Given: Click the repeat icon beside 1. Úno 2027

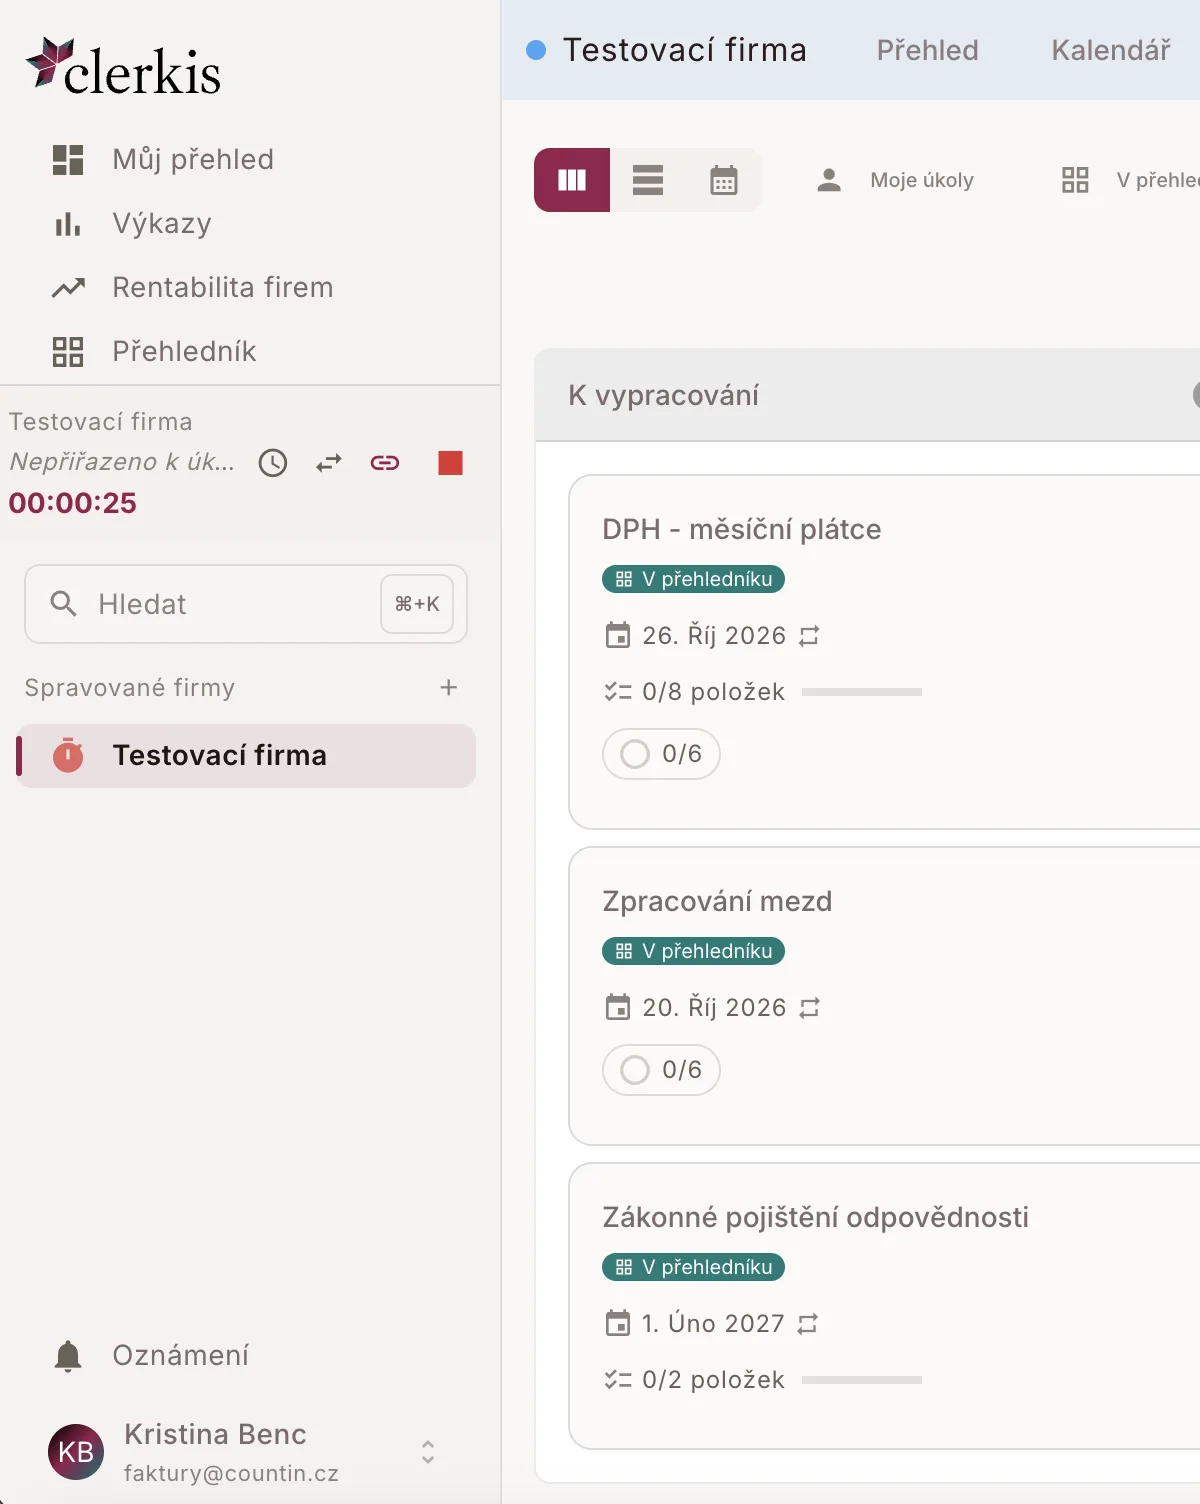Looking at the screenshot, I should point(807,1324).
